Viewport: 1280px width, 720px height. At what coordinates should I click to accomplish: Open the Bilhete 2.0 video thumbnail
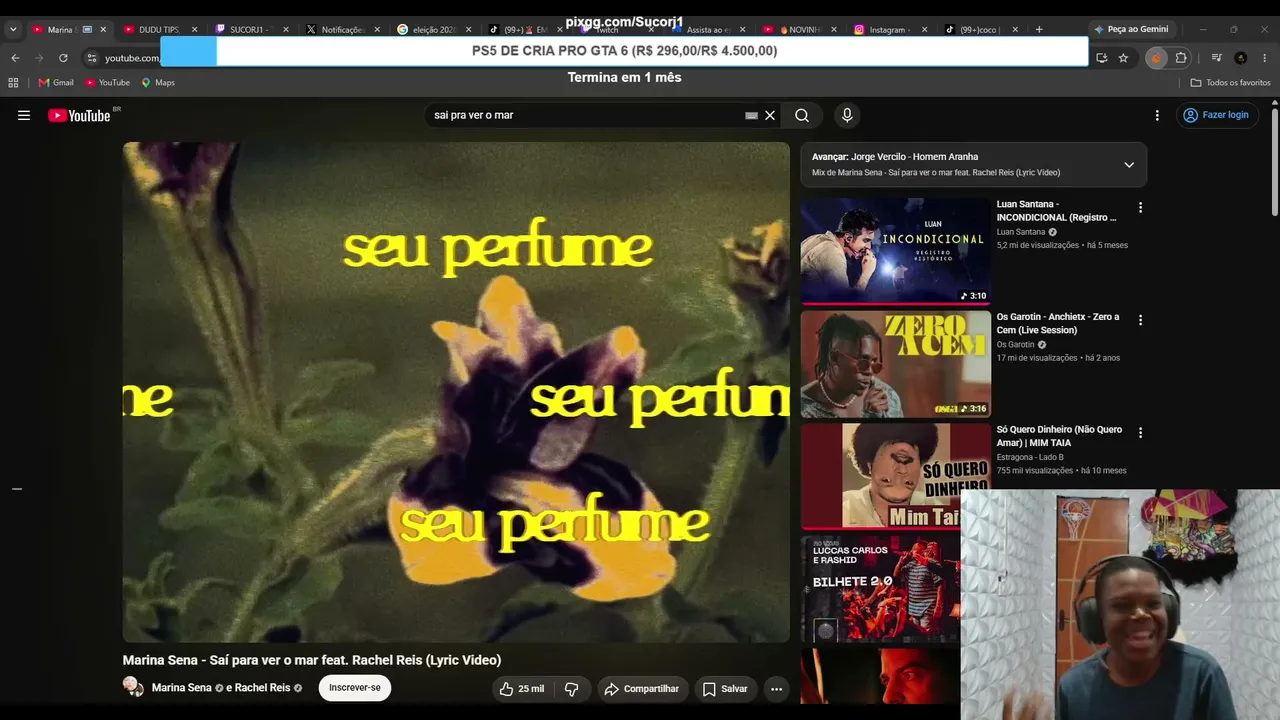tap(880, 589)
